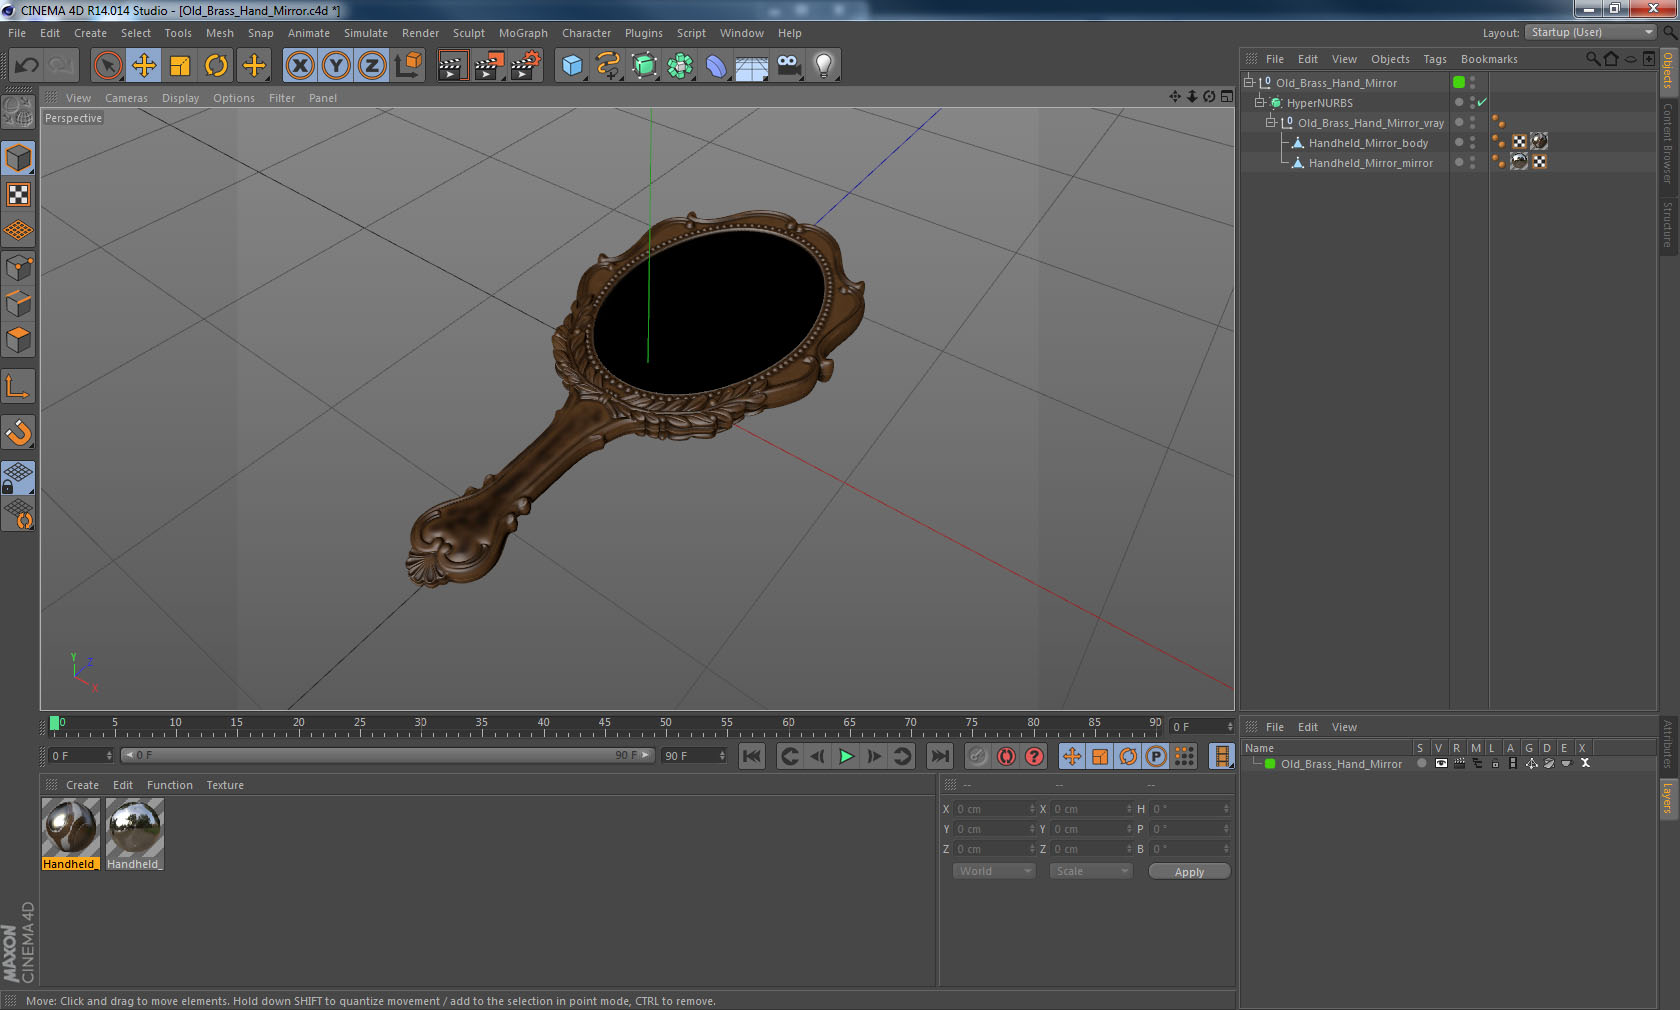
Task: Collapse the HyperNURBS tree node
Action: pos(1260,102)
